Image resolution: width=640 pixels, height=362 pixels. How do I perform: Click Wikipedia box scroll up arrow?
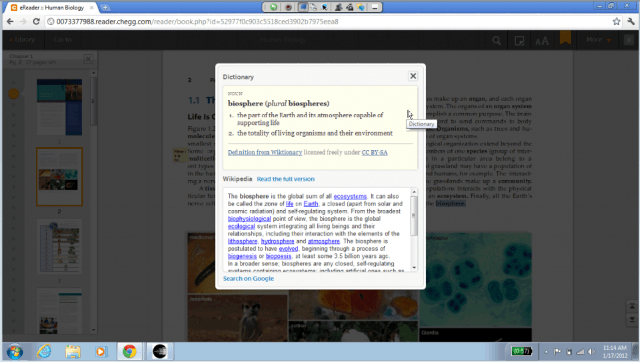coord(414,192)
